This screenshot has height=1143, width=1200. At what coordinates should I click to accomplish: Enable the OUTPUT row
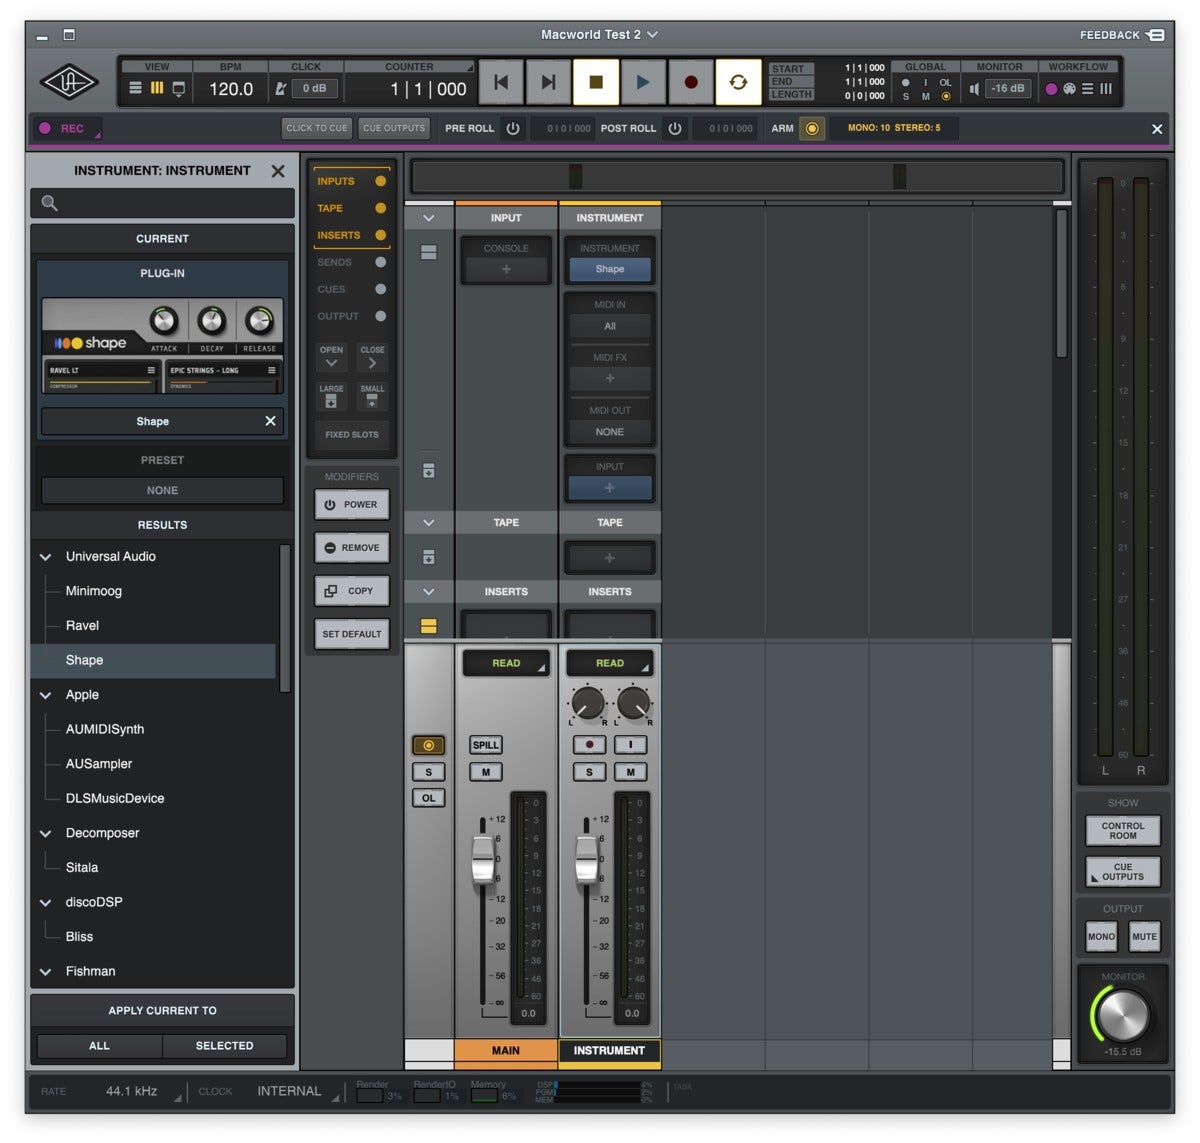[380, 316]
